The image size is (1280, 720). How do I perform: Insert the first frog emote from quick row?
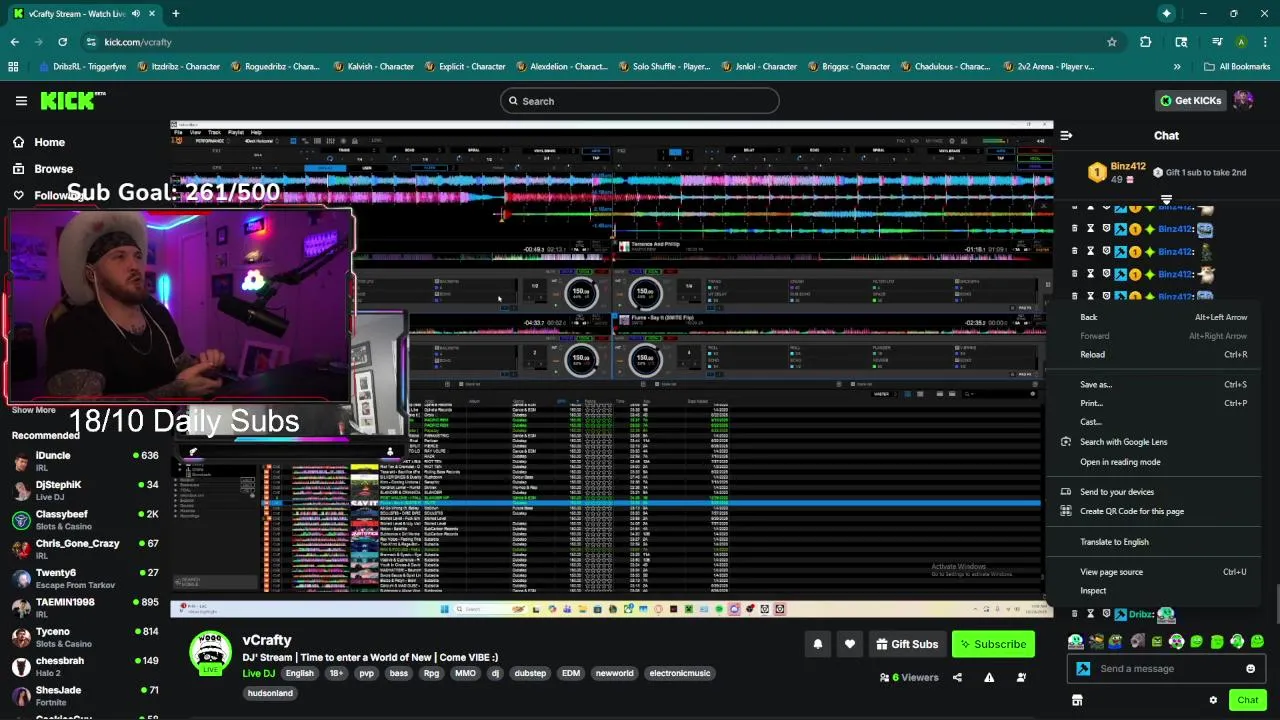pos(1075,641)
